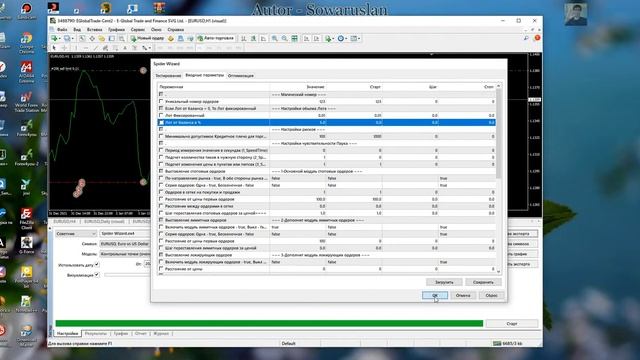This screenshot has height=360, width=640.
Task: Open dropdown arrow beside periodicity clock icon
Action: [346, 38]
